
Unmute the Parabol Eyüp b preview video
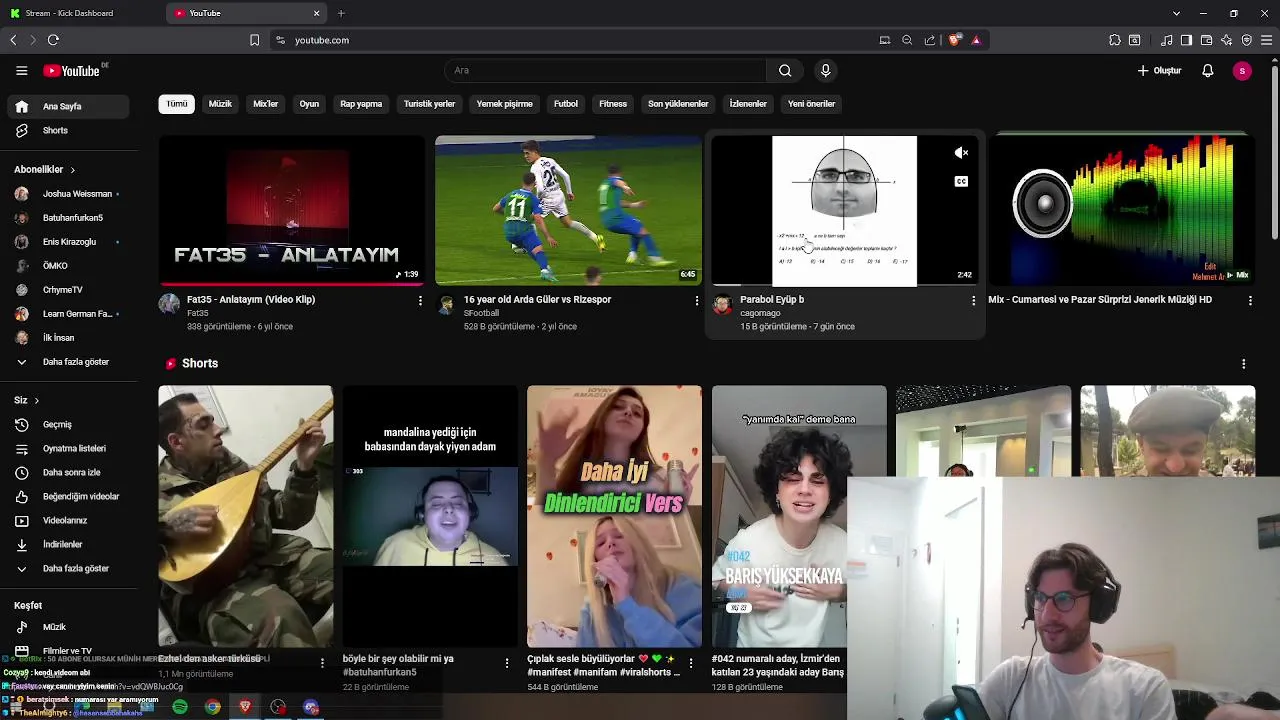pyautogui.click(x=961, y=153)
